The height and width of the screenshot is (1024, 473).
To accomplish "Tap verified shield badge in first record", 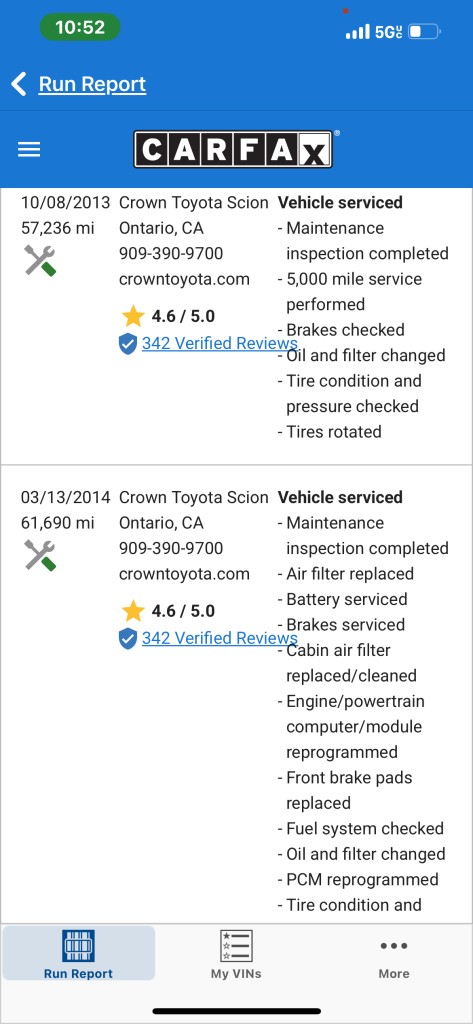I will click(128, 344).
